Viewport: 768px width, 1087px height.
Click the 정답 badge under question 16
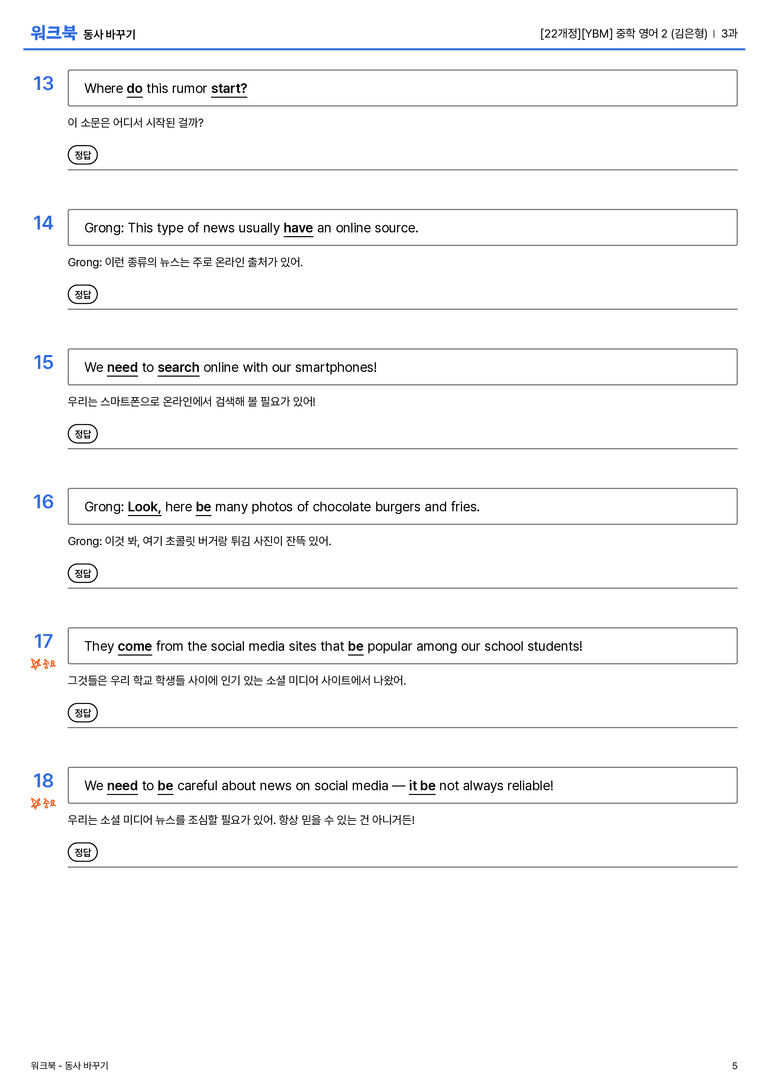(x=82, y=573)
